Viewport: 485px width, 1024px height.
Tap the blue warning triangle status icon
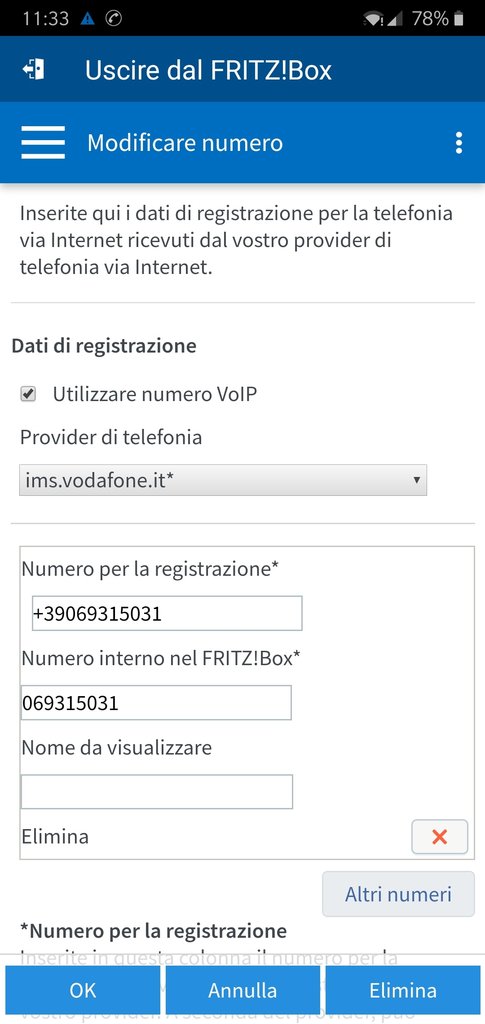[87, 19]
